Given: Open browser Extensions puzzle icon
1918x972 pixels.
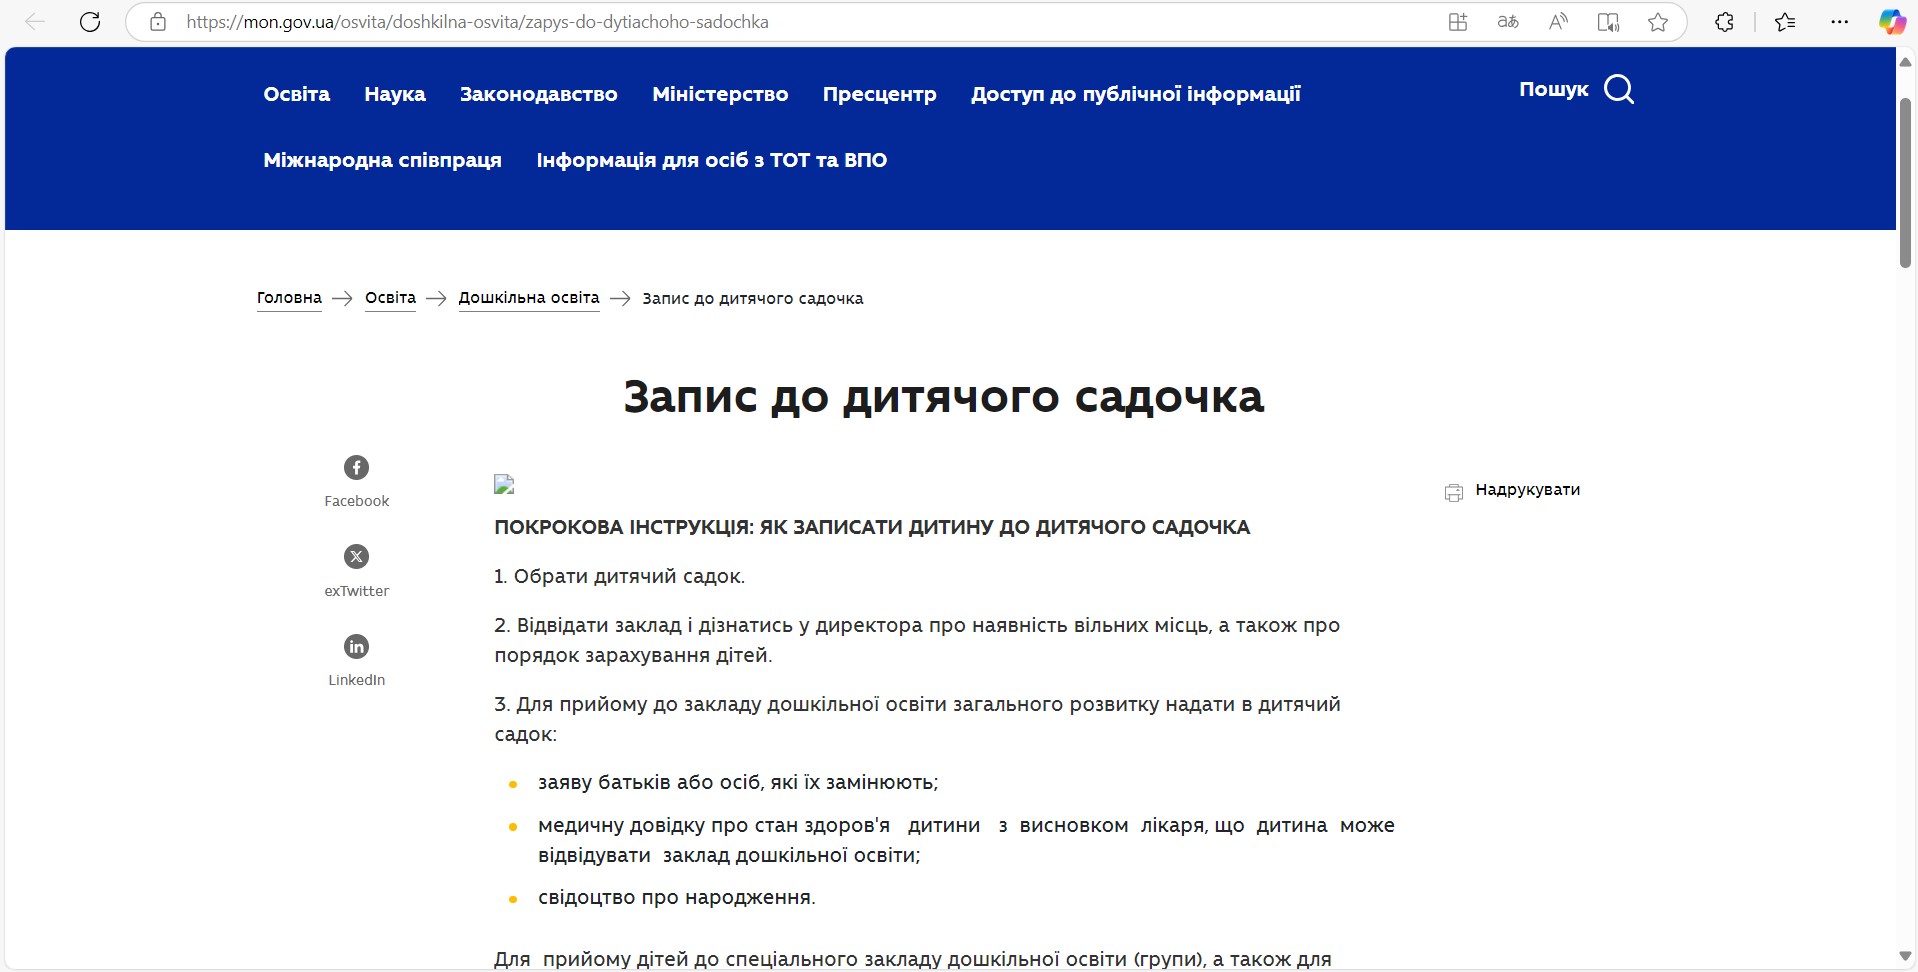Looking at the screenshot, I should 1724,22.
